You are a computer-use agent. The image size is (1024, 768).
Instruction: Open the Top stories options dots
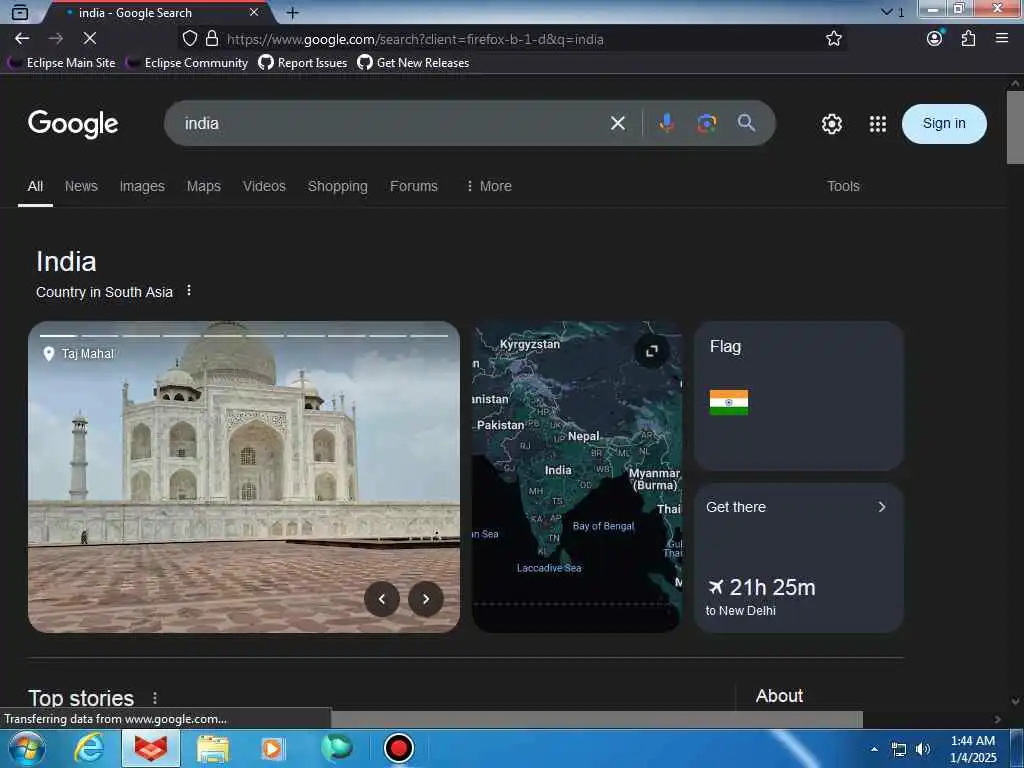(155, 697)
